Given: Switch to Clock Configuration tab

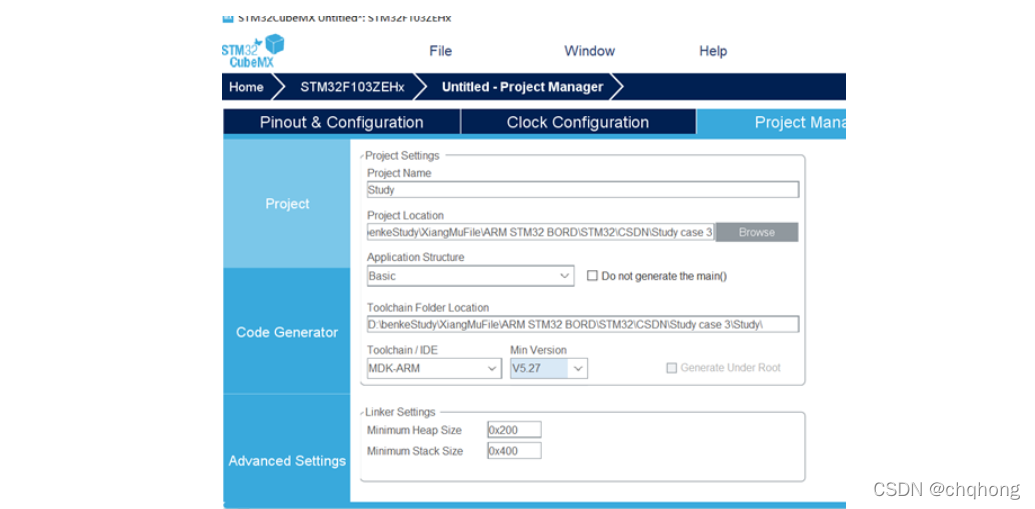Looking at the screenshot, I should point(578,122).
